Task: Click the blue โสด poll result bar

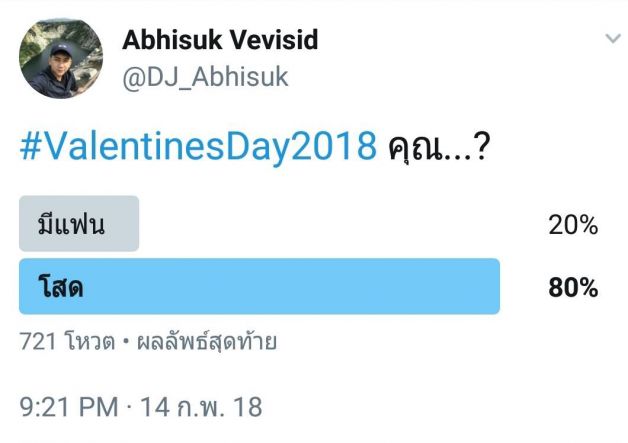Action: point(259,286)
